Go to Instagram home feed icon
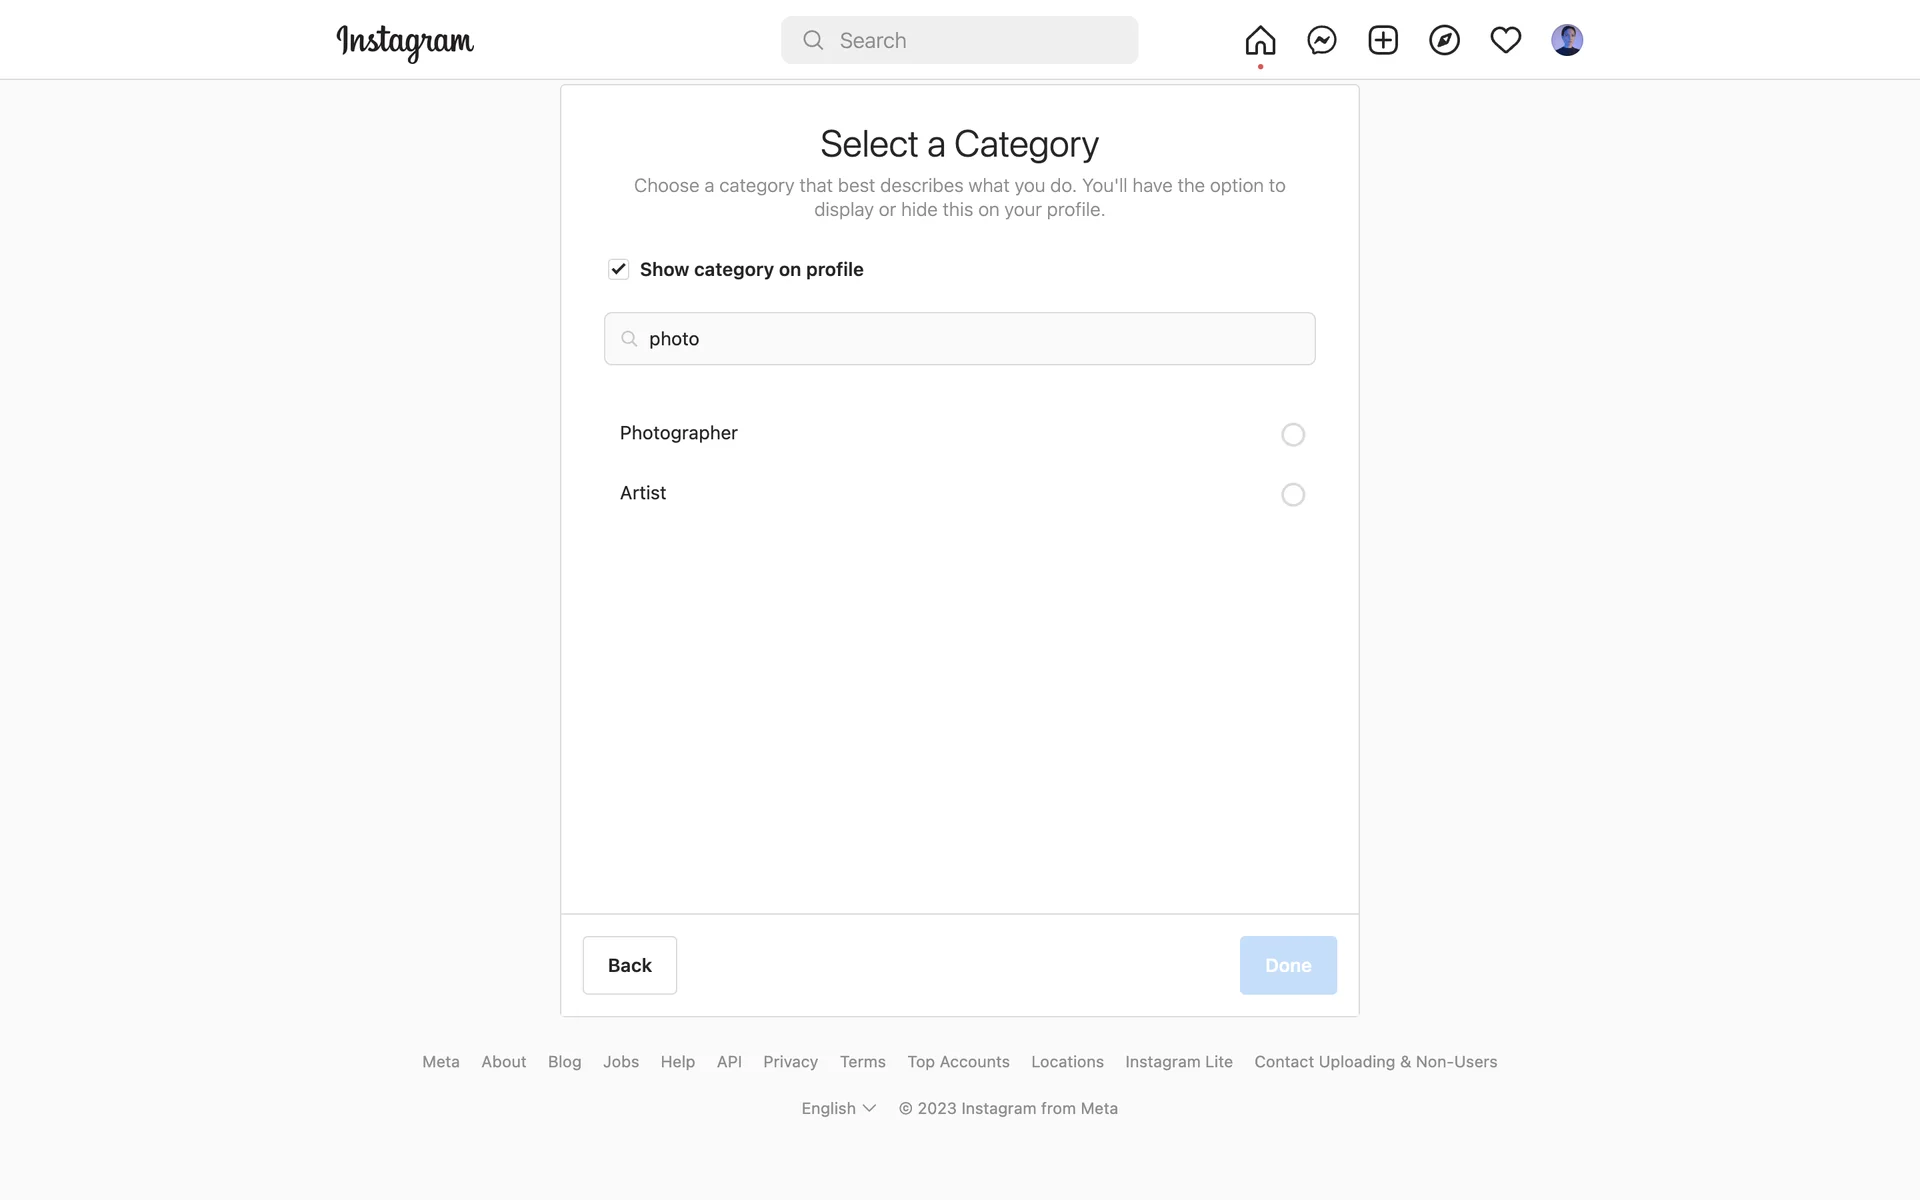 point(1260,41)
